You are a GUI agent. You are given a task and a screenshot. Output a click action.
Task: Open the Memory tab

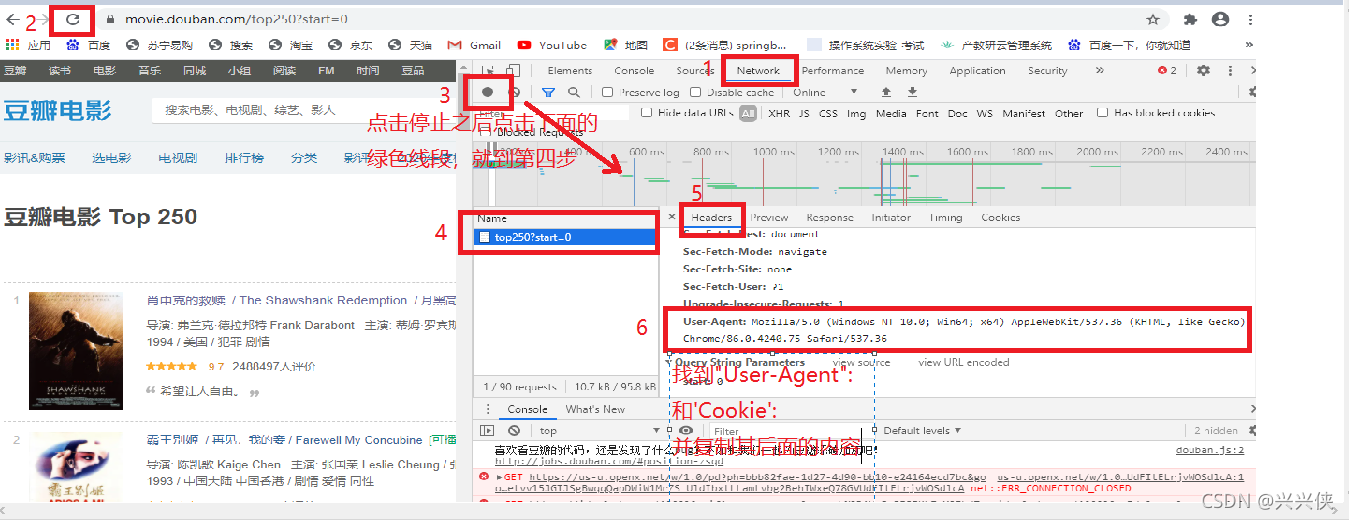906,71
